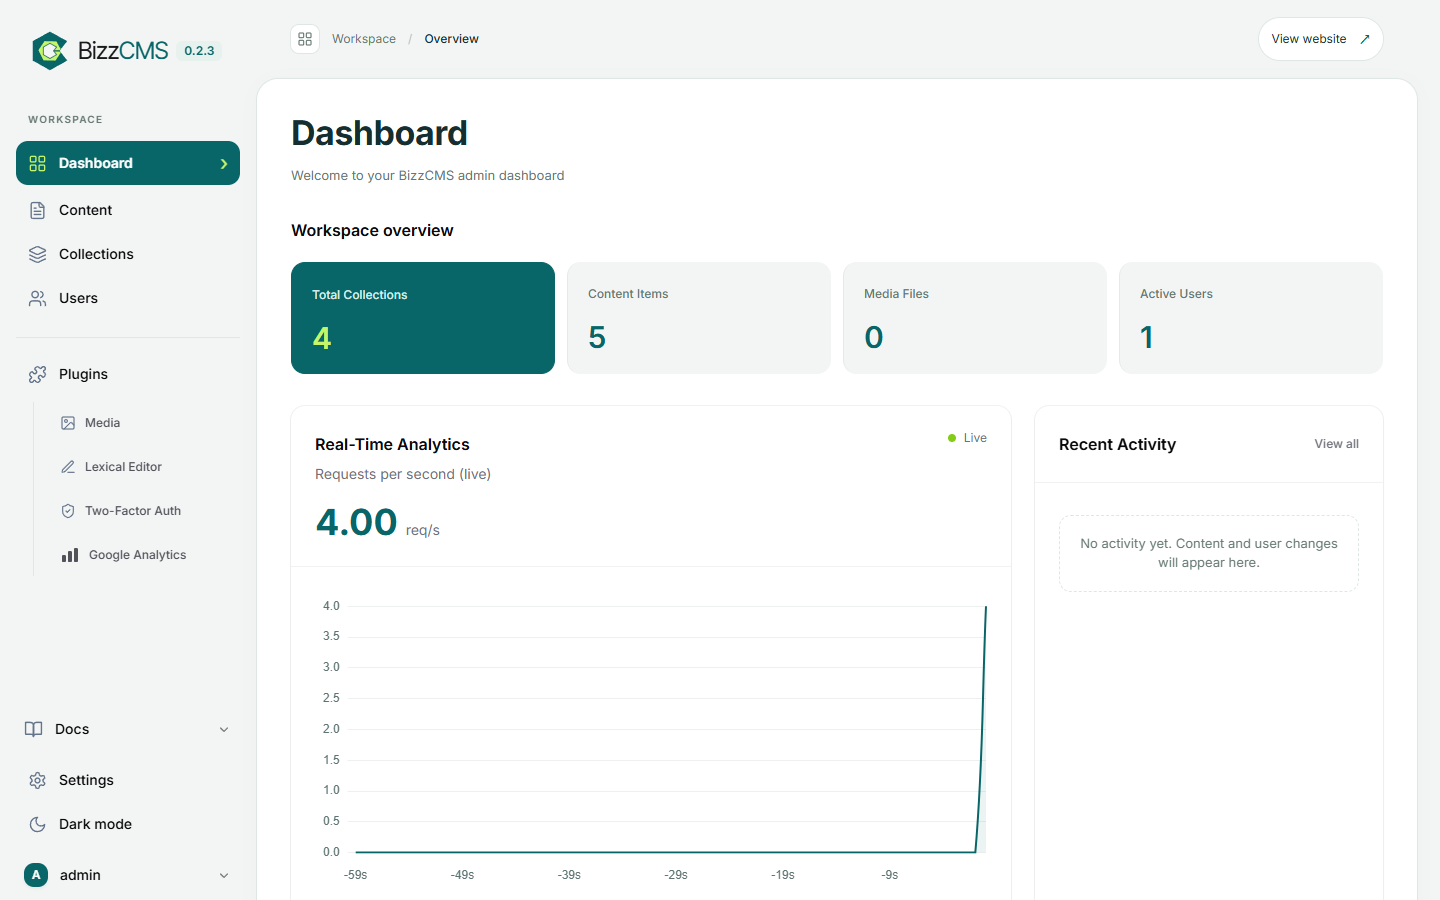
Task: Click the admin avatar circle
Action: [x=36, y=875]
